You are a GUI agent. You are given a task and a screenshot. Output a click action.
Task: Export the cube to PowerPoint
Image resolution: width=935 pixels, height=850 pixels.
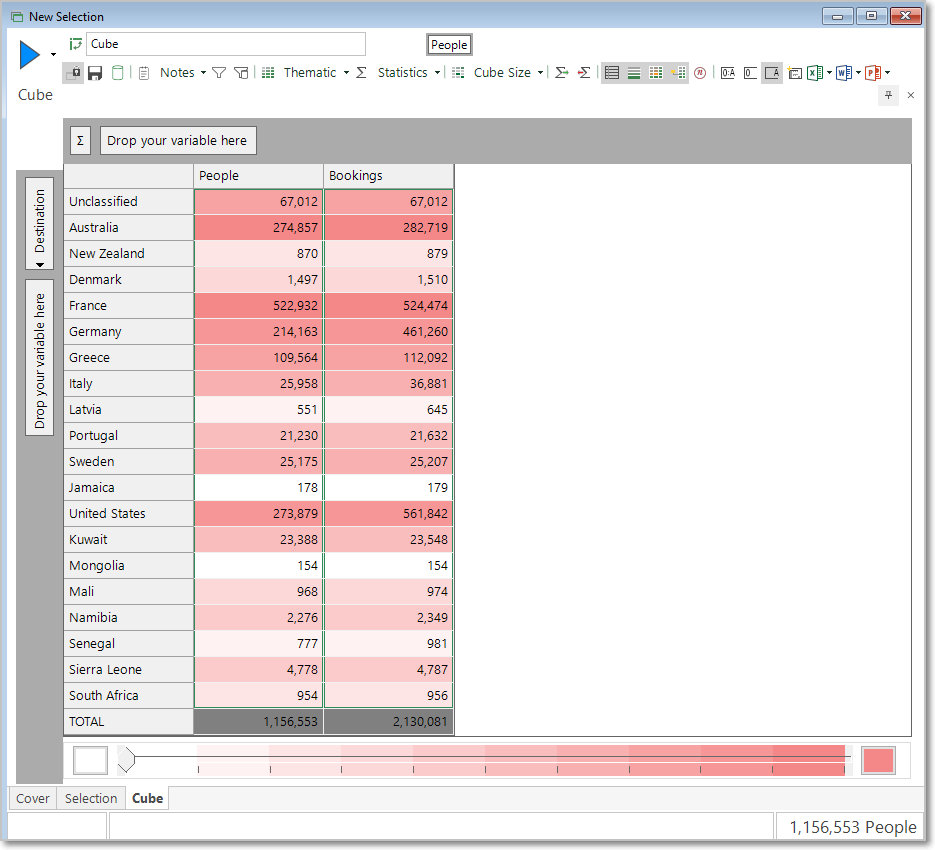coord(872,73)
